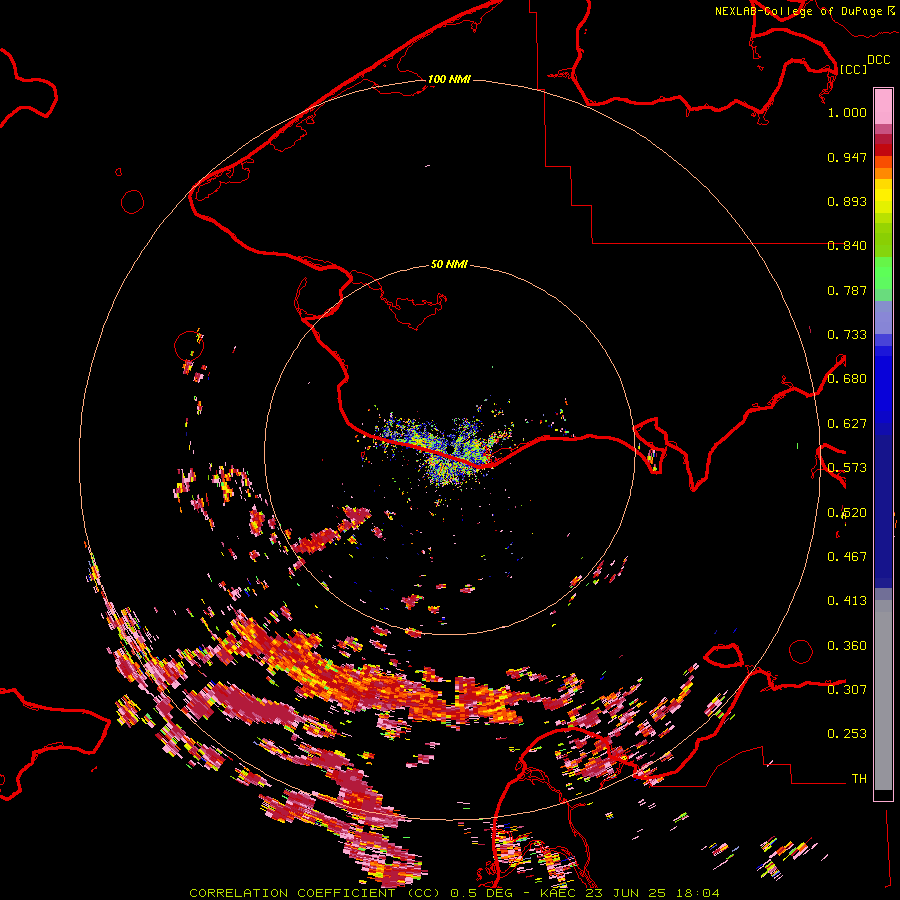
Task: Select the 1.000 scale value
Action: [847, 112]
